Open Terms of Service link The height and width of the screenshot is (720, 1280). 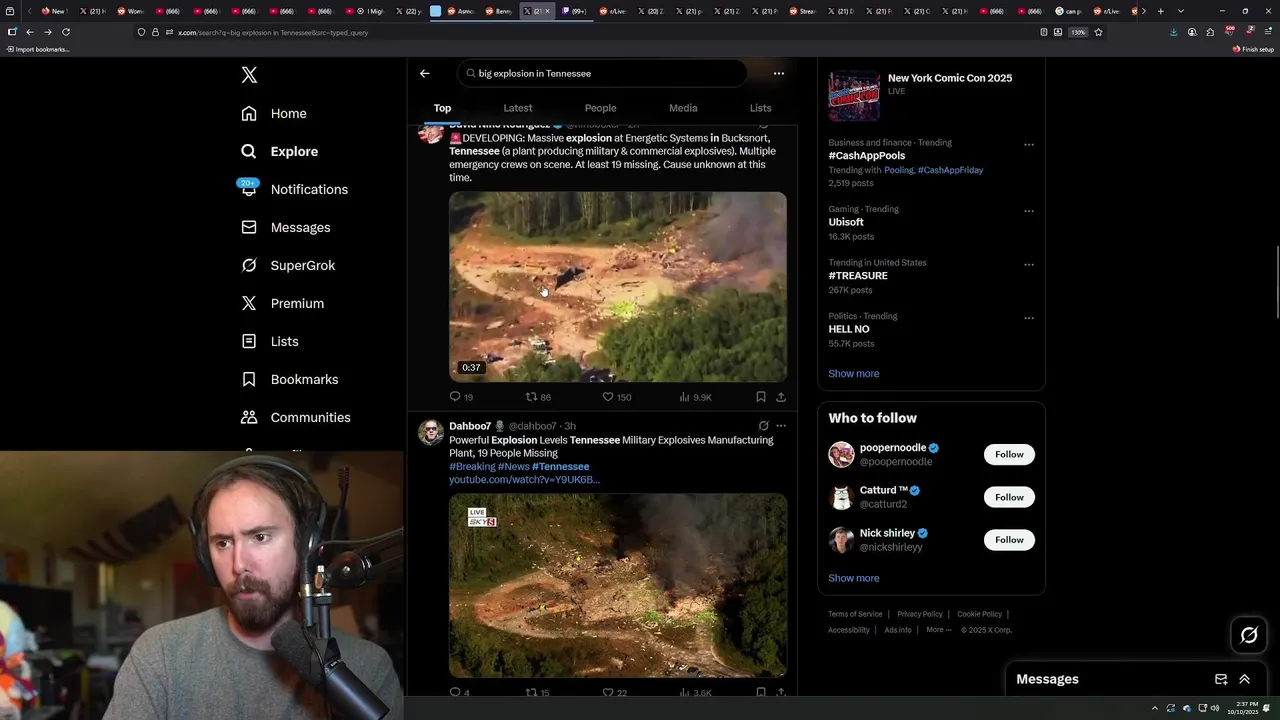click(x=855, y=614)
